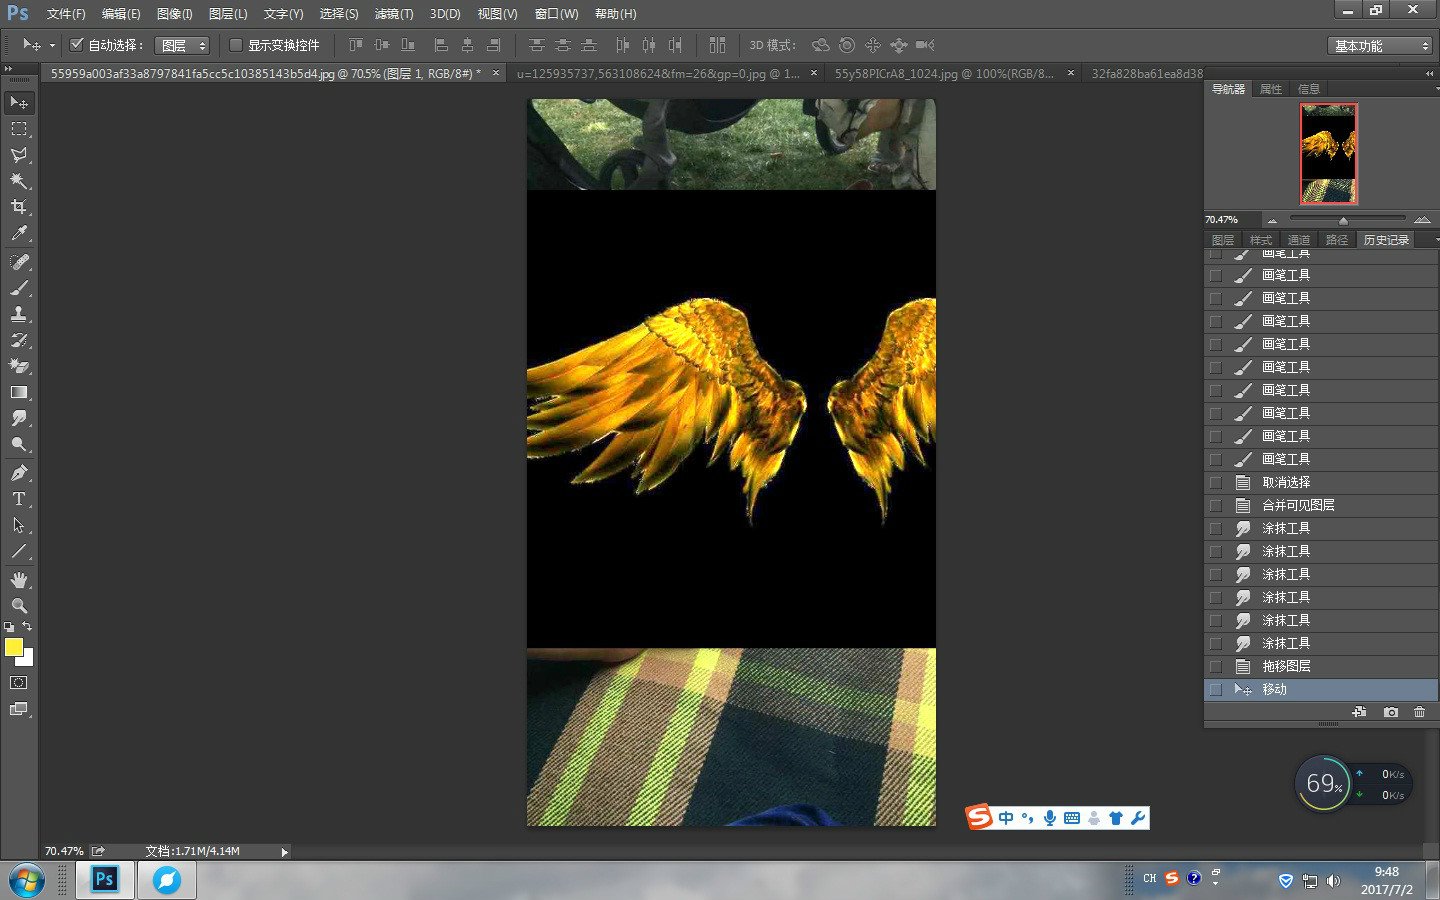This screenshot has width=1440, height=900.
Task: Toggle history source box beside 合并可见图层
Action: tap(1216, 505)
